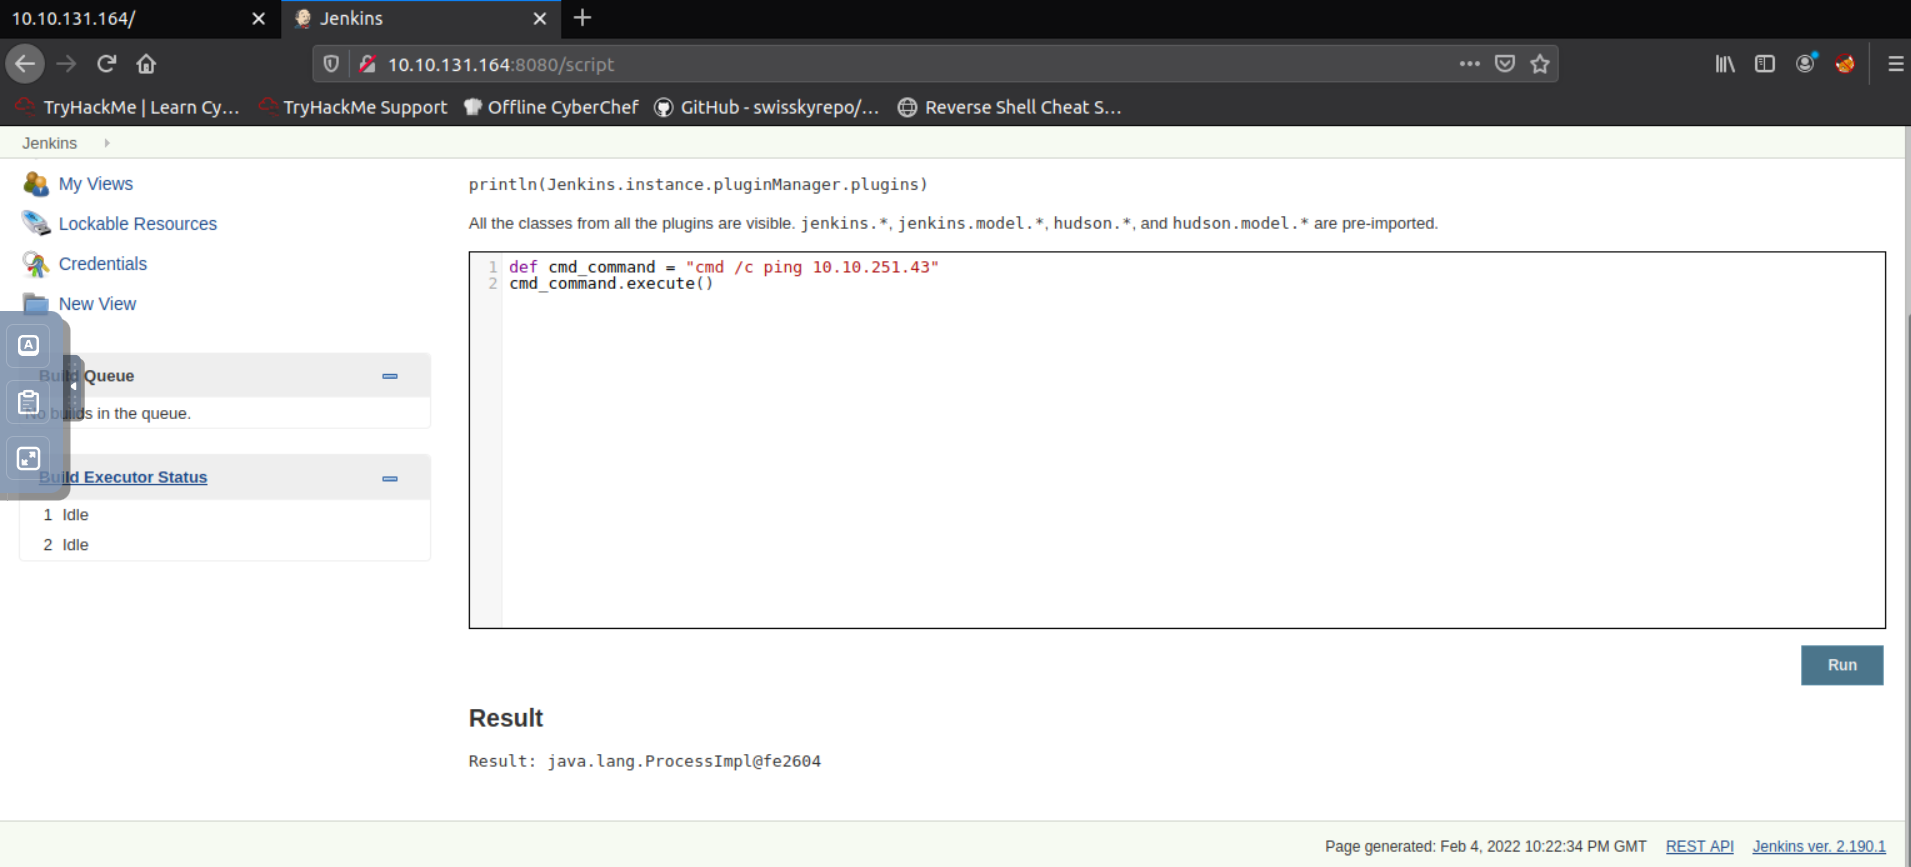Open the New View link
Viewport: 1911px width, 867px height.
97,304
